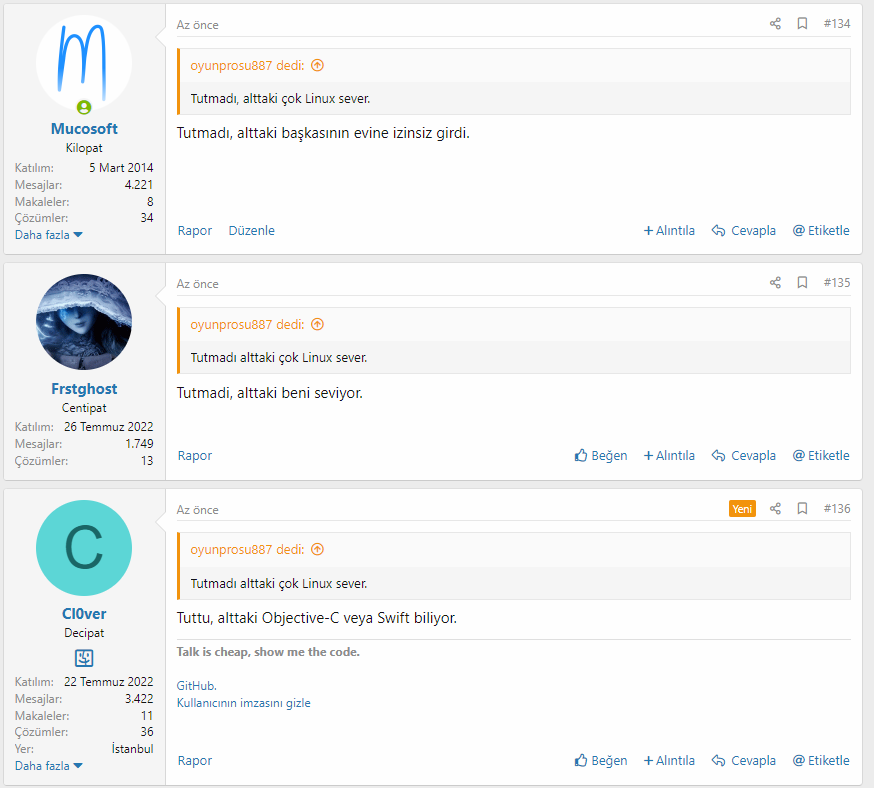This screenshot has width=874, height=788.
Task: Report Cl0ver's post with Rapor
Action: coord(195,760)
